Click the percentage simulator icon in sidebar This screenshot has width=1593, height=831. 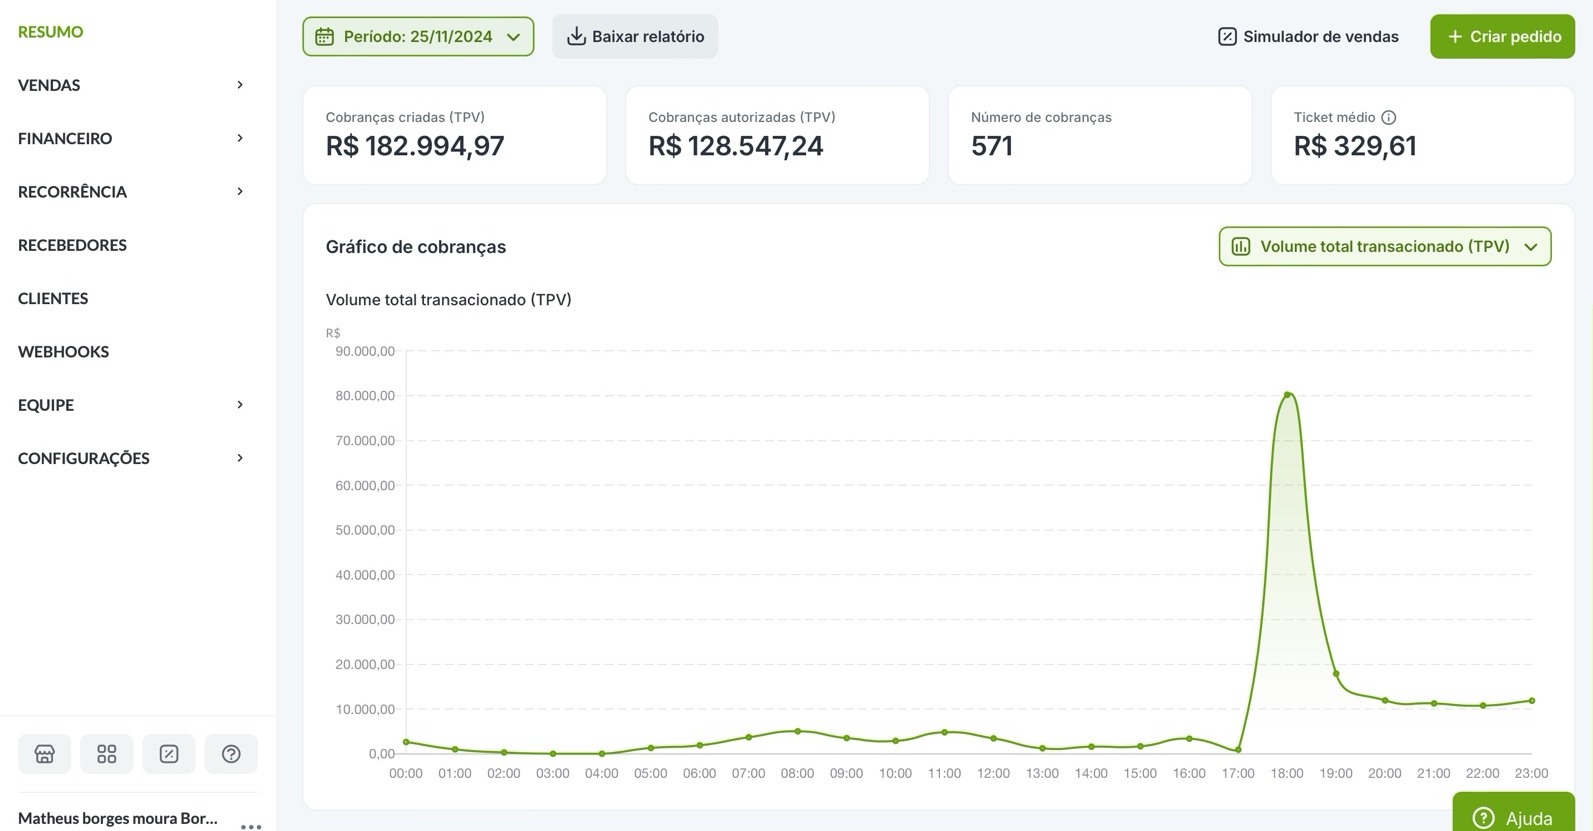[169, 754]
